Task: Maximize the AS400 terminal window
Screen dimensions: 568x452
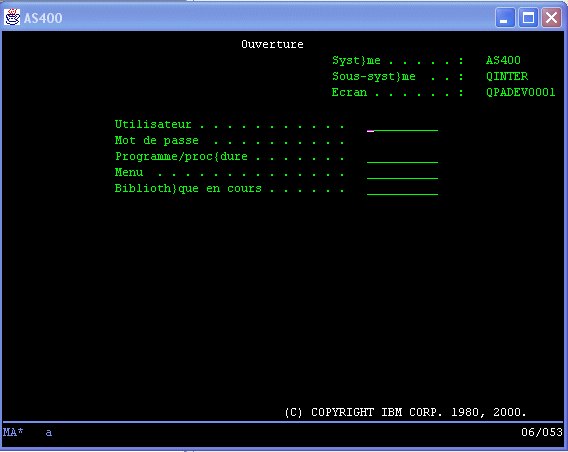Action: click(x=528, y=17)
